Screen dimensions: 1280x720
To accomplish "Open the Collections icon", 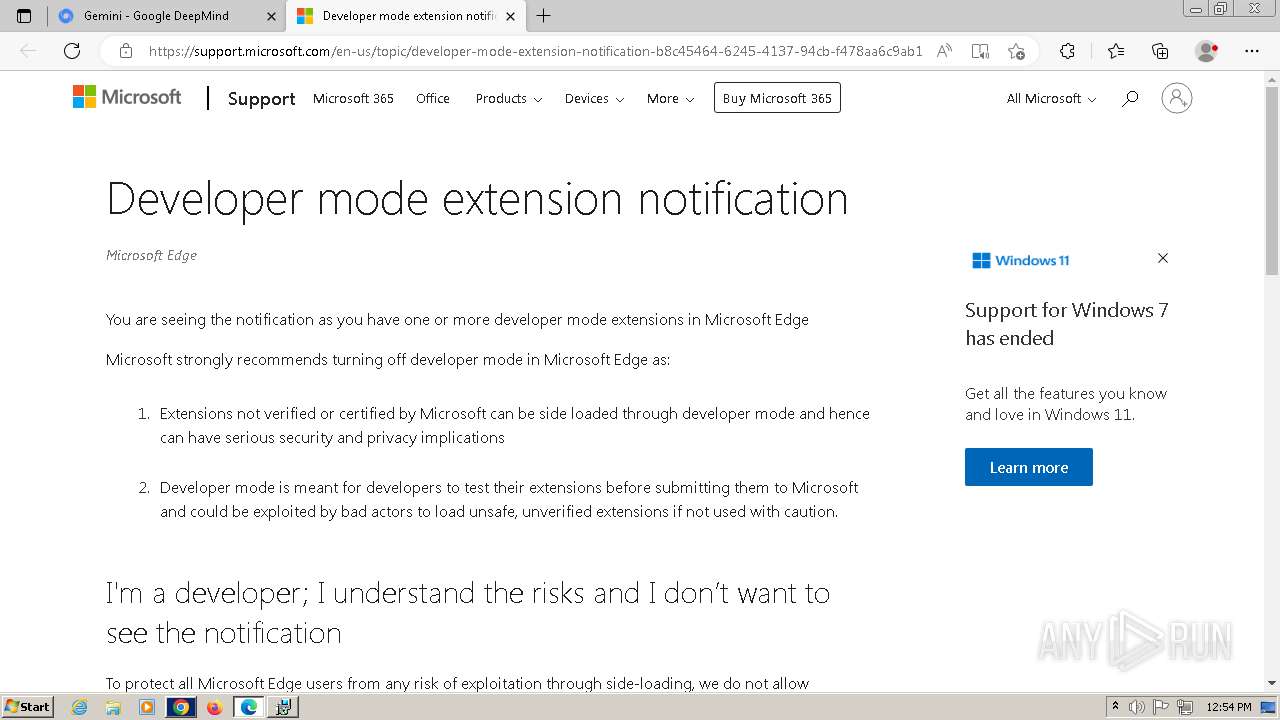I will [x=1160, y=51].
